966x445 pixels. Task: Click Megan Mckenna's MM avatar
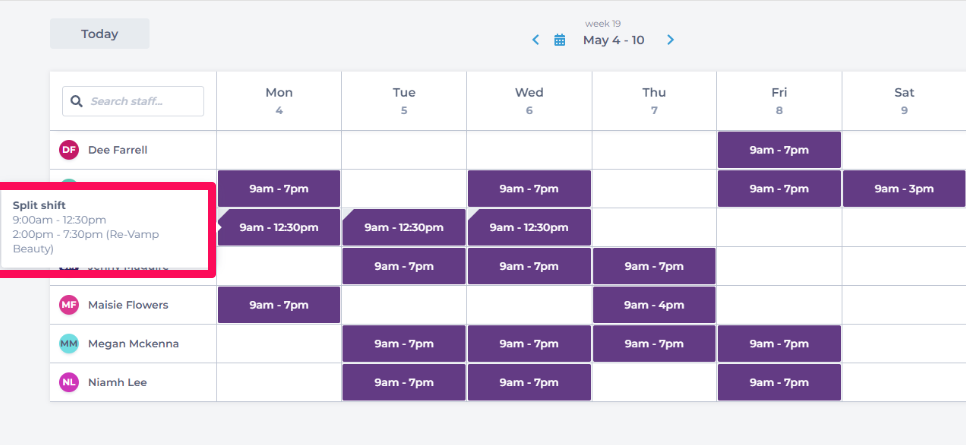[x=69, y=344]
